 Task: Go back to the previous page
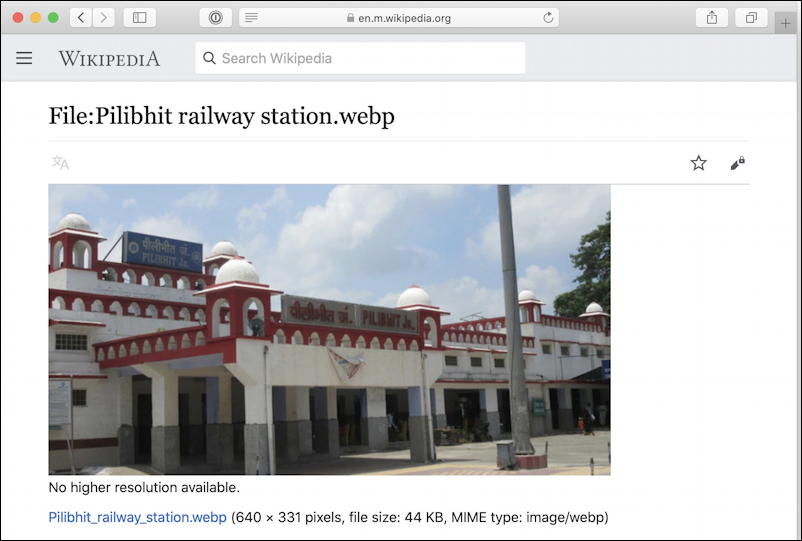click(x=81, y=18)
